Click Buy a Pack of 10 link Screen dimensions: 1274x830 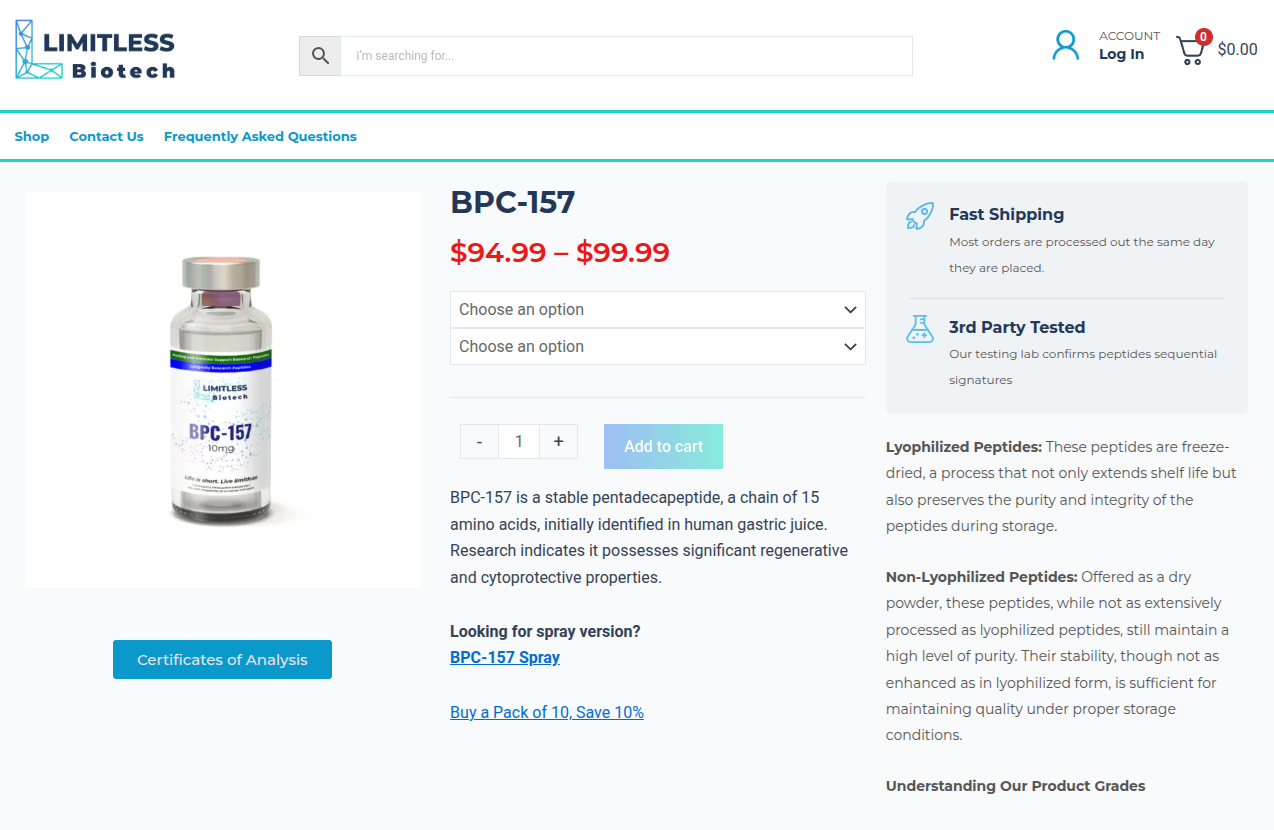pyautogui.click(x=547, y=713)
